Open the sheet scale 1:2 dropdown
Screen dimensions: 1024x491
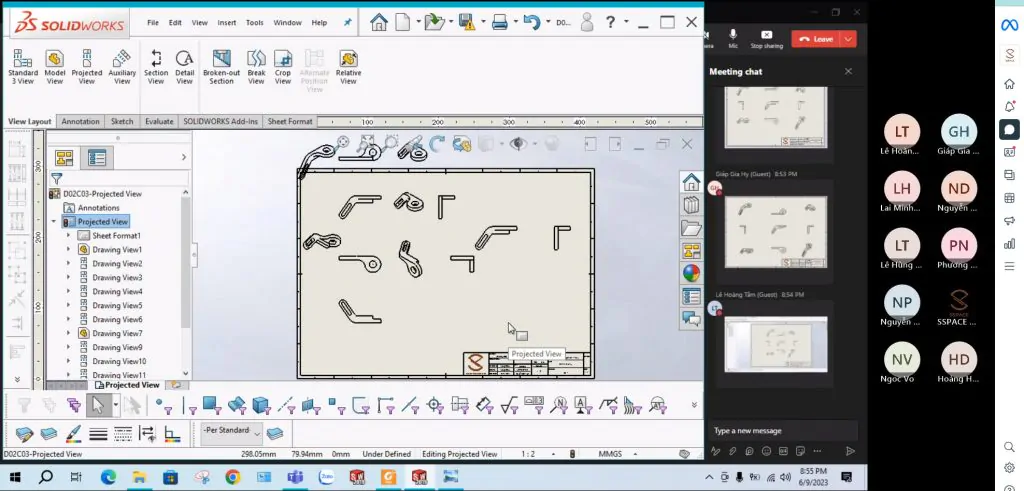[x=554, y=454]
